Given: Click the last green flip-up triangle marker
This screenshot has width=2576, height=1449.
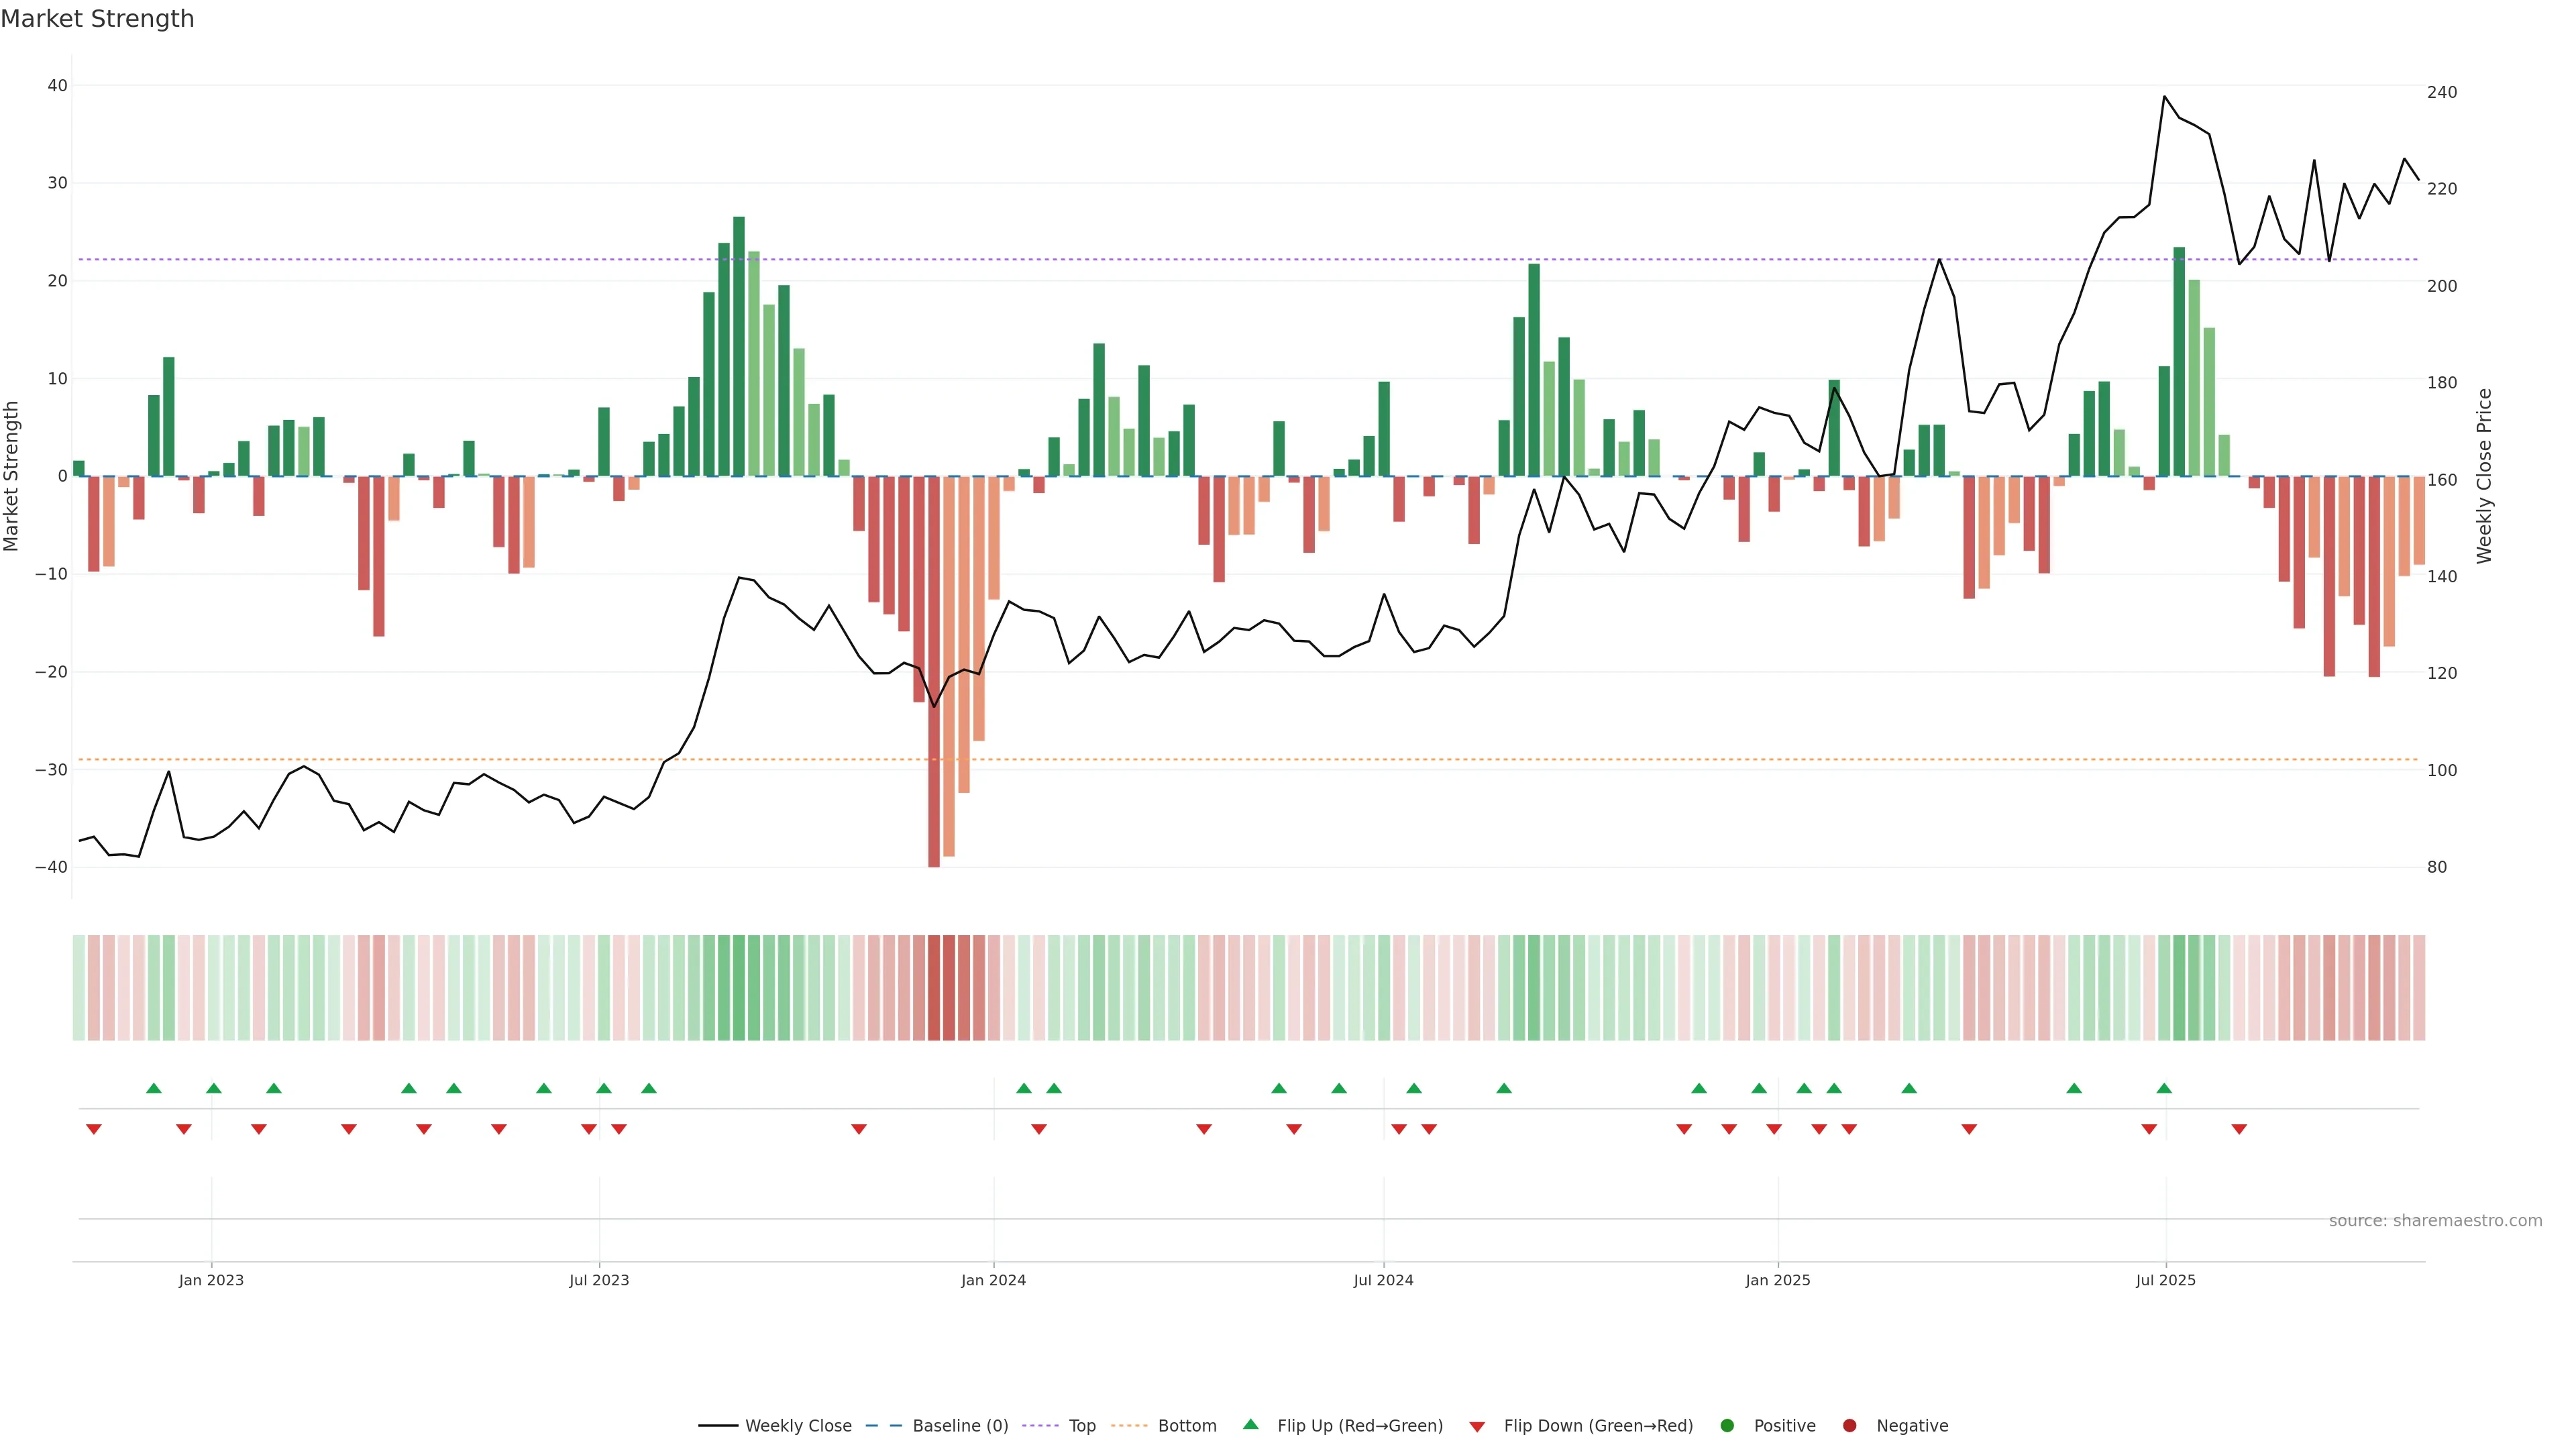Looking at the screenshot, I should click(2164, 1088).
